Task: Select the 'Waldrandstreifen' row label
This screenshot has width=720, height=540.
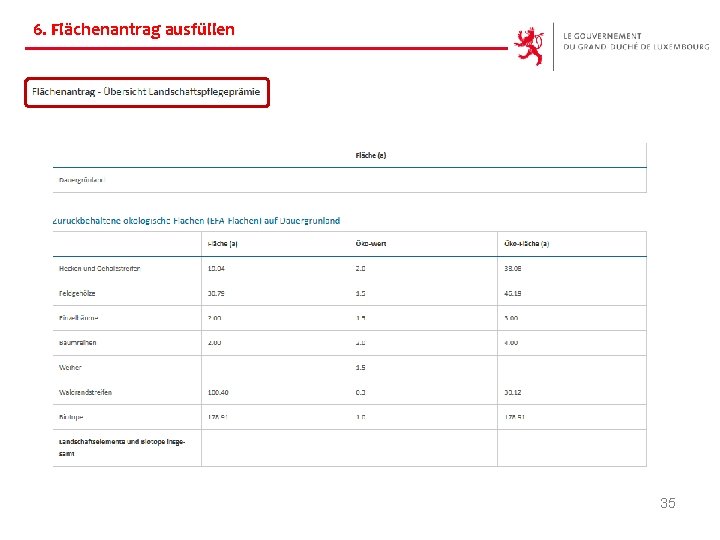Action: click(85, 393)
